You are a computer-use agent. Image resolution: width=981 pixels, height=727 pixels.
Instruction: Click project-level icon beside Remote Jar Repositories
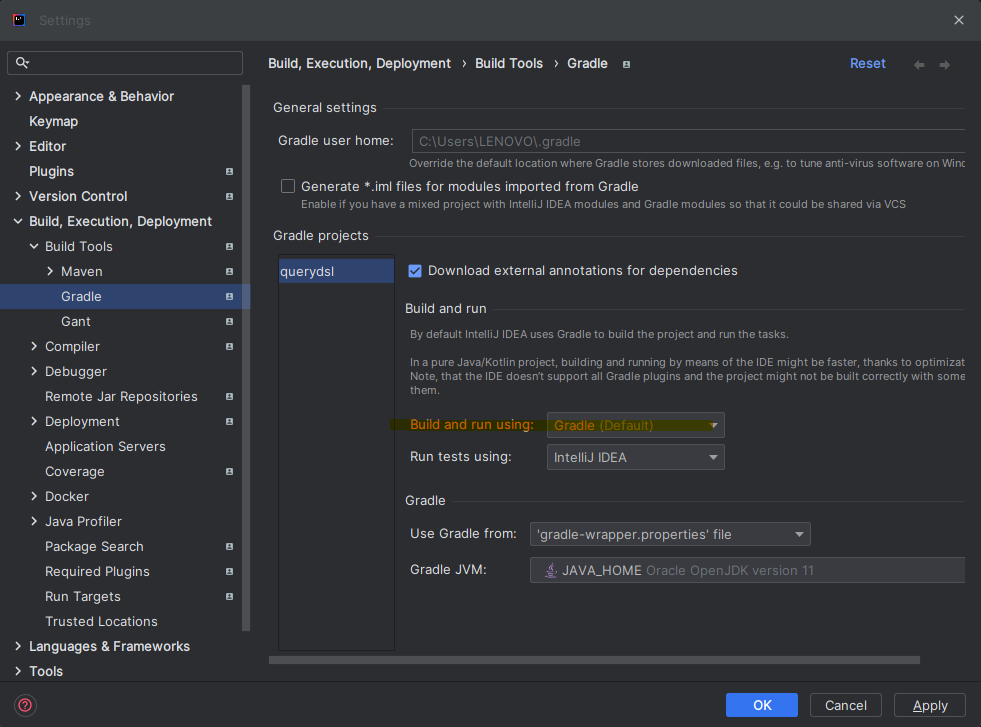pyautogui.click(x=230, y=397)
